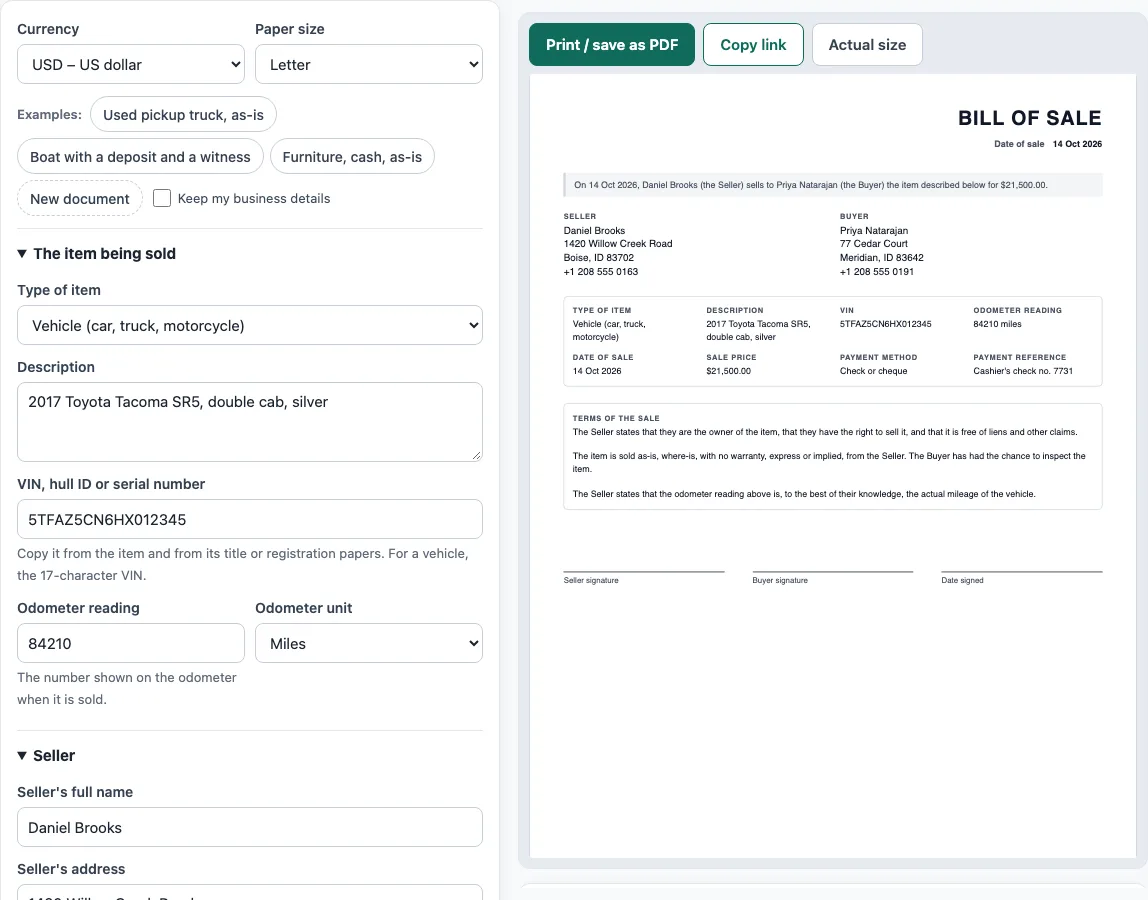Load the 'Used pickup truck, as-is' example
Screen dimensions: 1148x900
(183, 115)
